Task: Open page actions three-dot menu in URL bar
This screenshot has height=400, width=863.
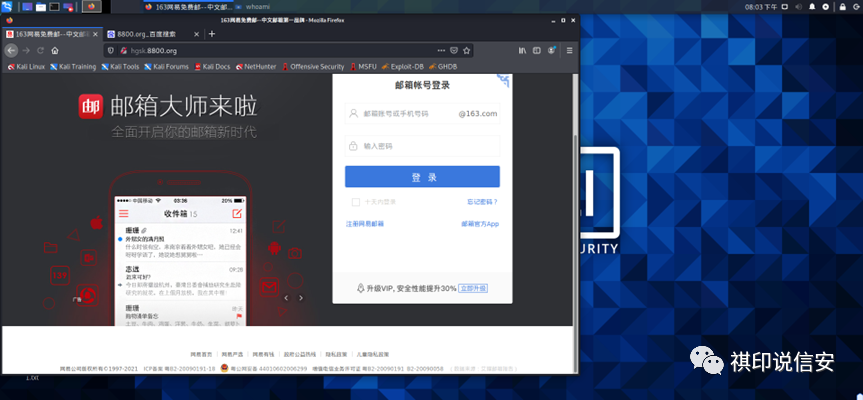Action: pos(439,50)
